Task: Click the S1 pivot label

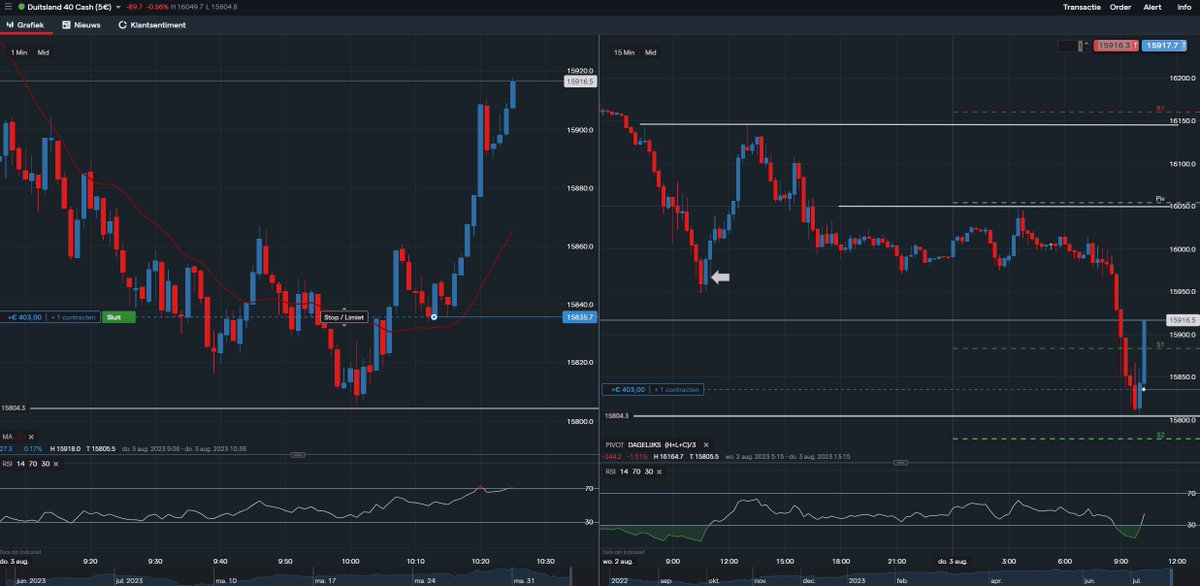Action: click(x=1160, y=344)
